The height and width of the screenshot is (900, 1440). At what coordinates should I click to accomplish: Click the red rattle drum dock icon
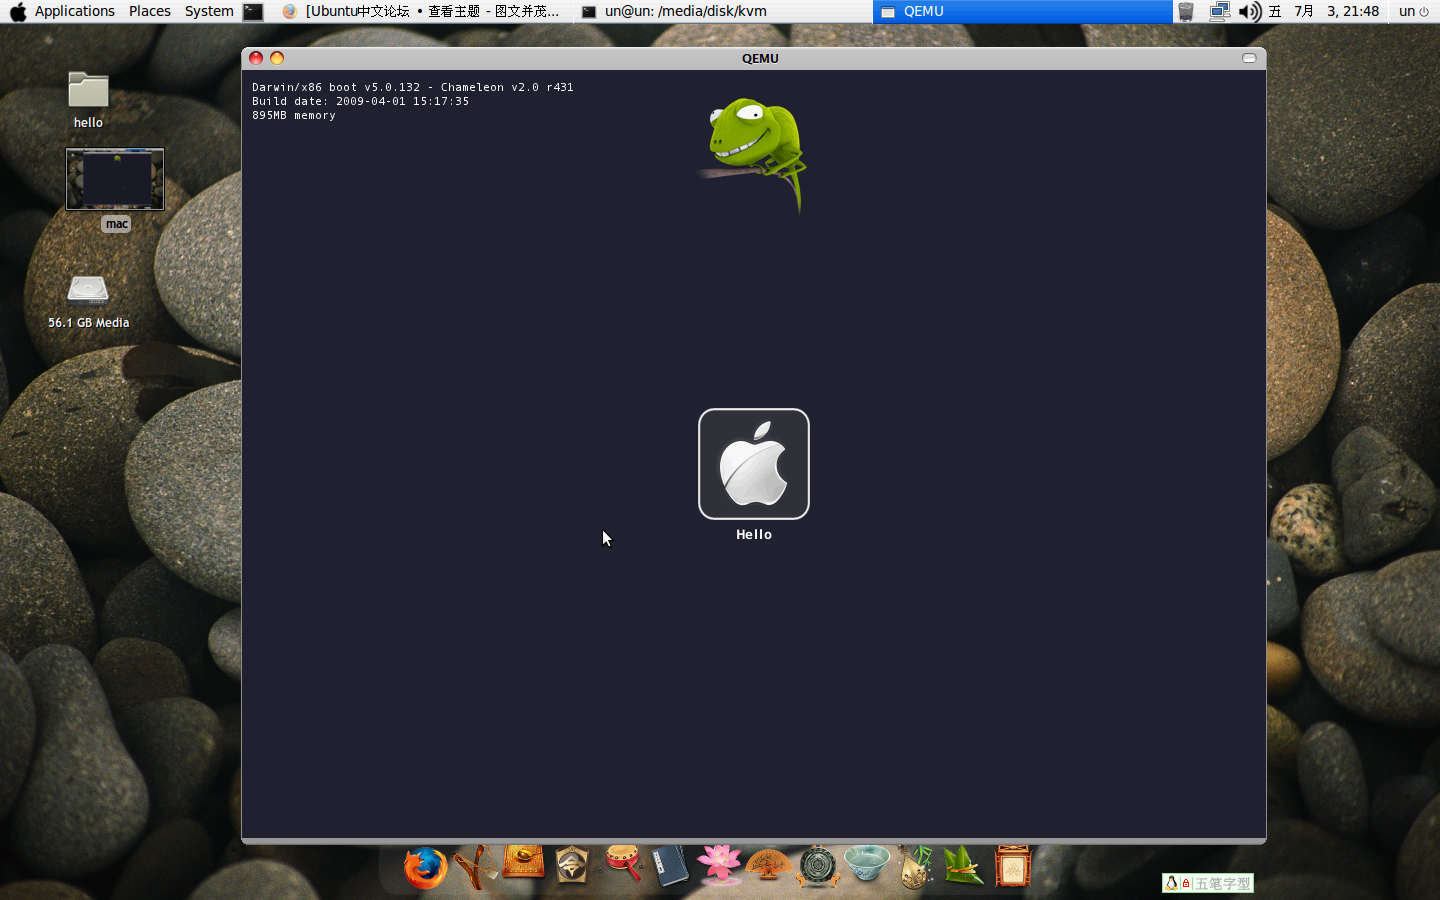[623, 863]
